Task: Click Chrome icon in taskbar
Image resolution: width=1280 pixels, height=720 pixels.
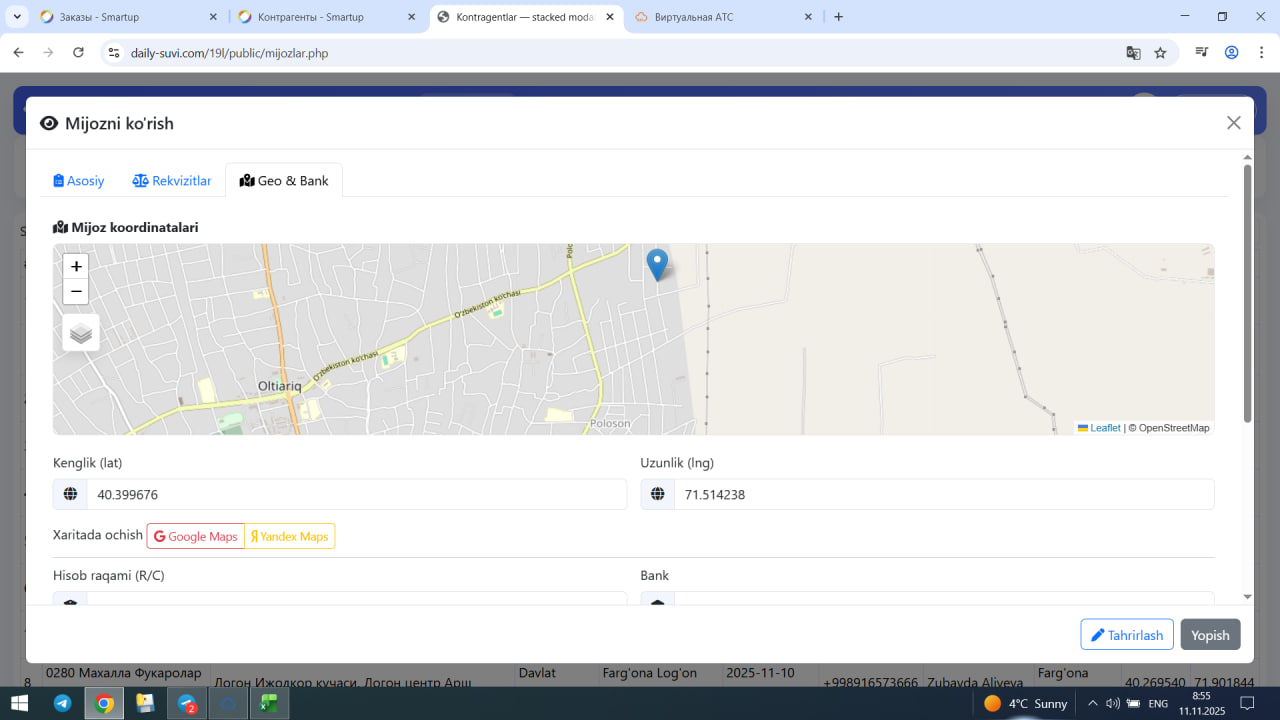Action: click(104, 703)
